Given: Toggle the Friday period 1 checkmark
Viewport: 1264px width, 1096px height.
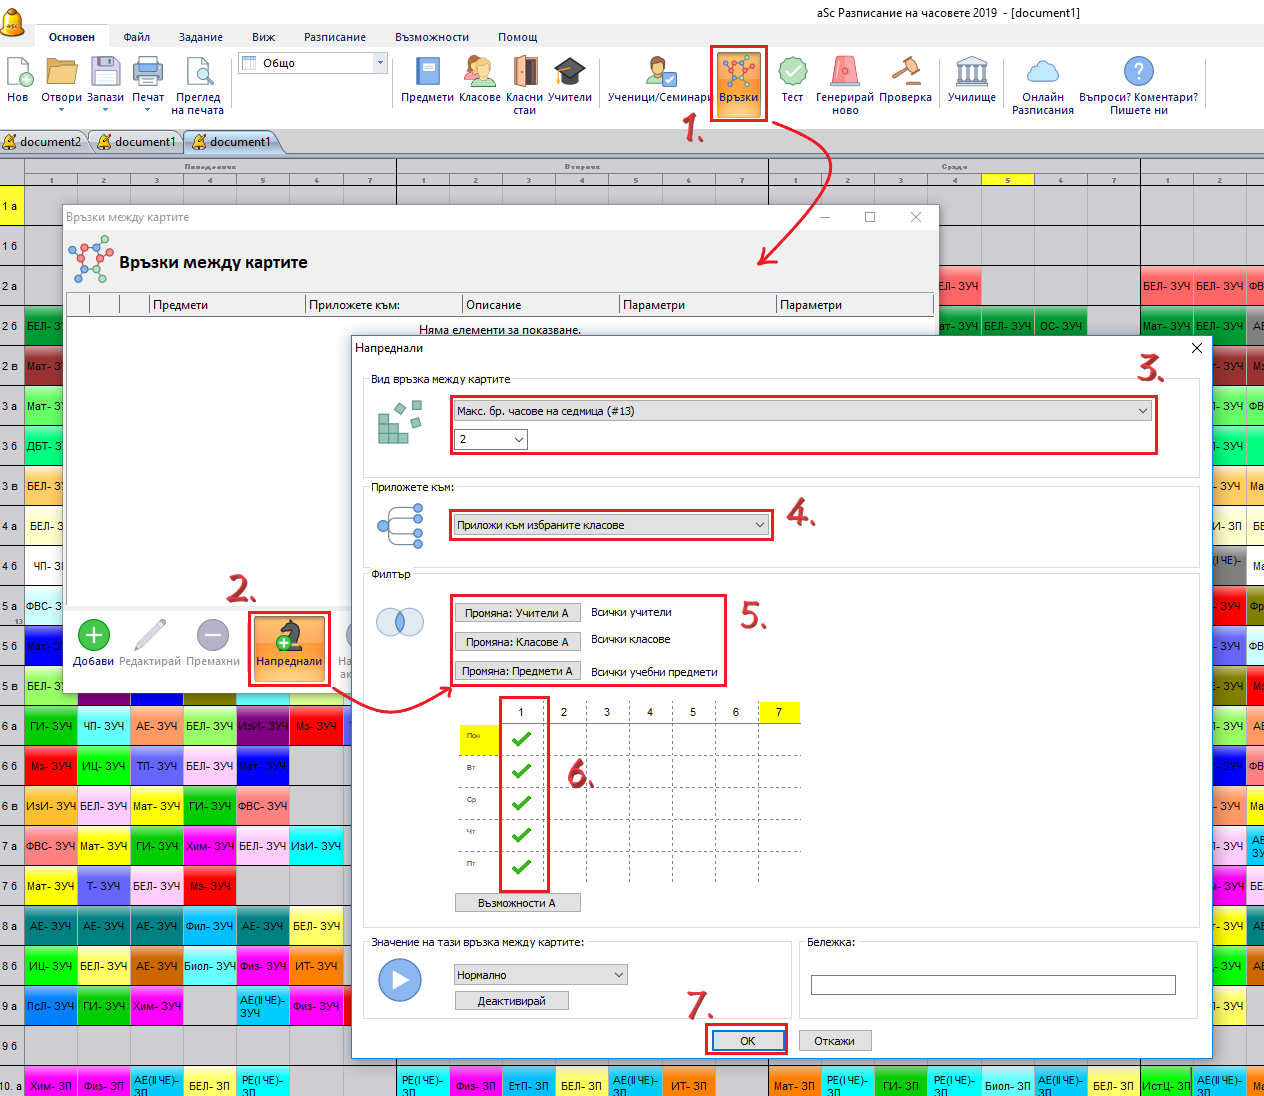Looking at the screenshot, I should [521, 867].
